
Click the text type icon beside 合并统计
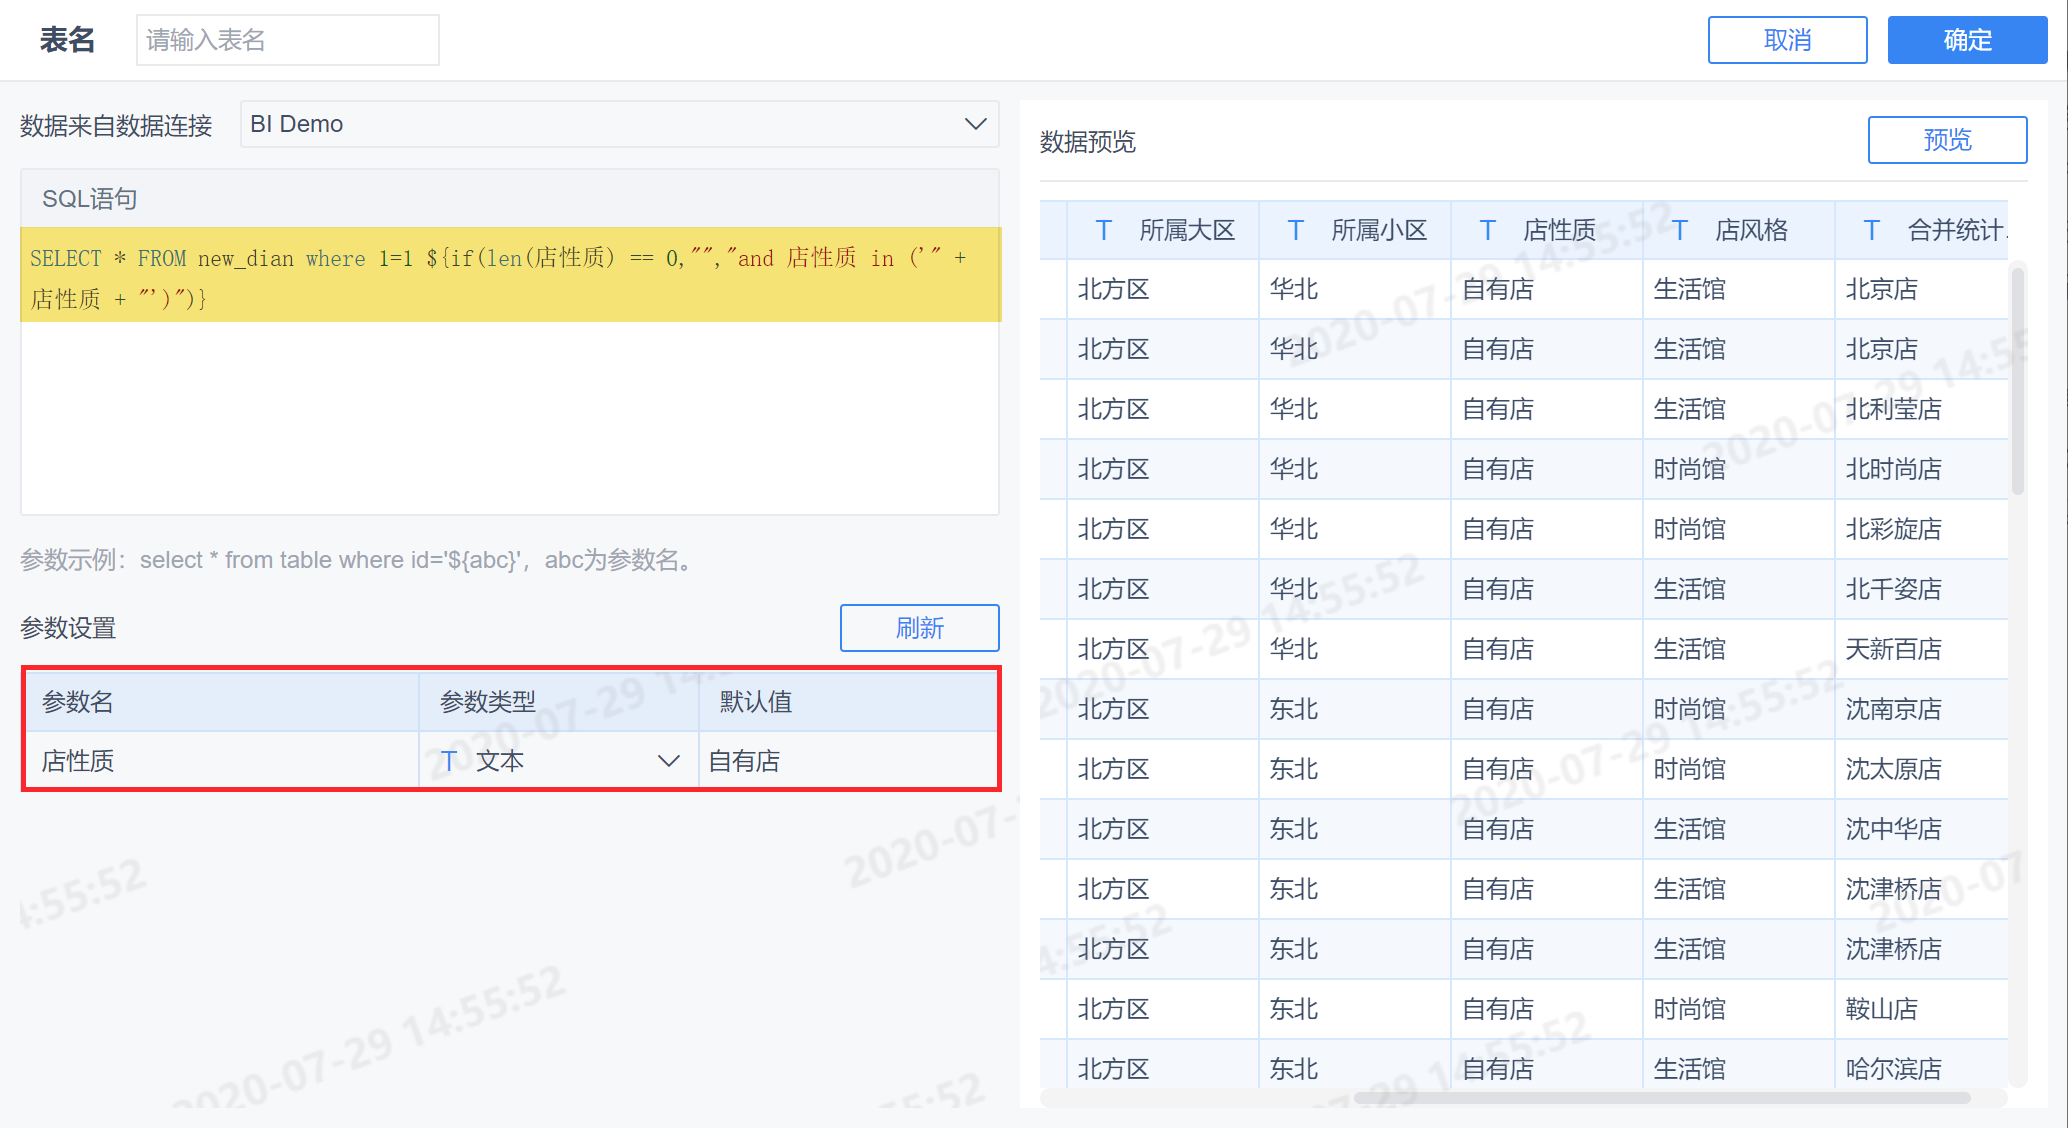point(1871,231)
